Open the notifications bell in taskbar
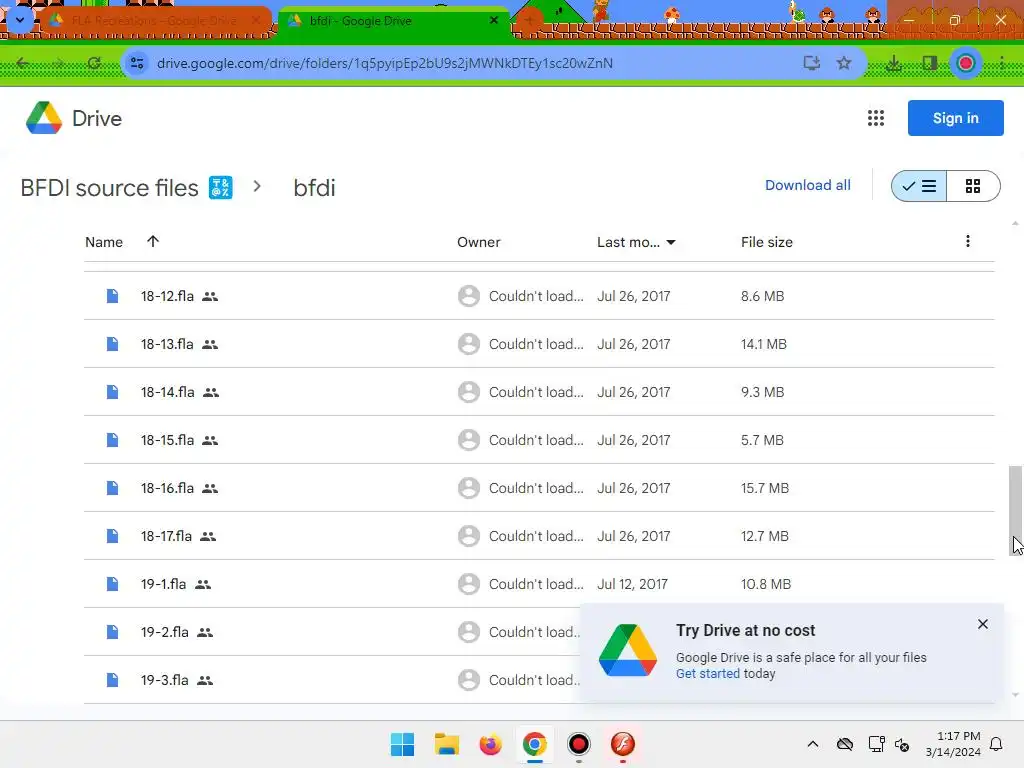Viewport: 1024px width, 768px height. pos(996,744)
